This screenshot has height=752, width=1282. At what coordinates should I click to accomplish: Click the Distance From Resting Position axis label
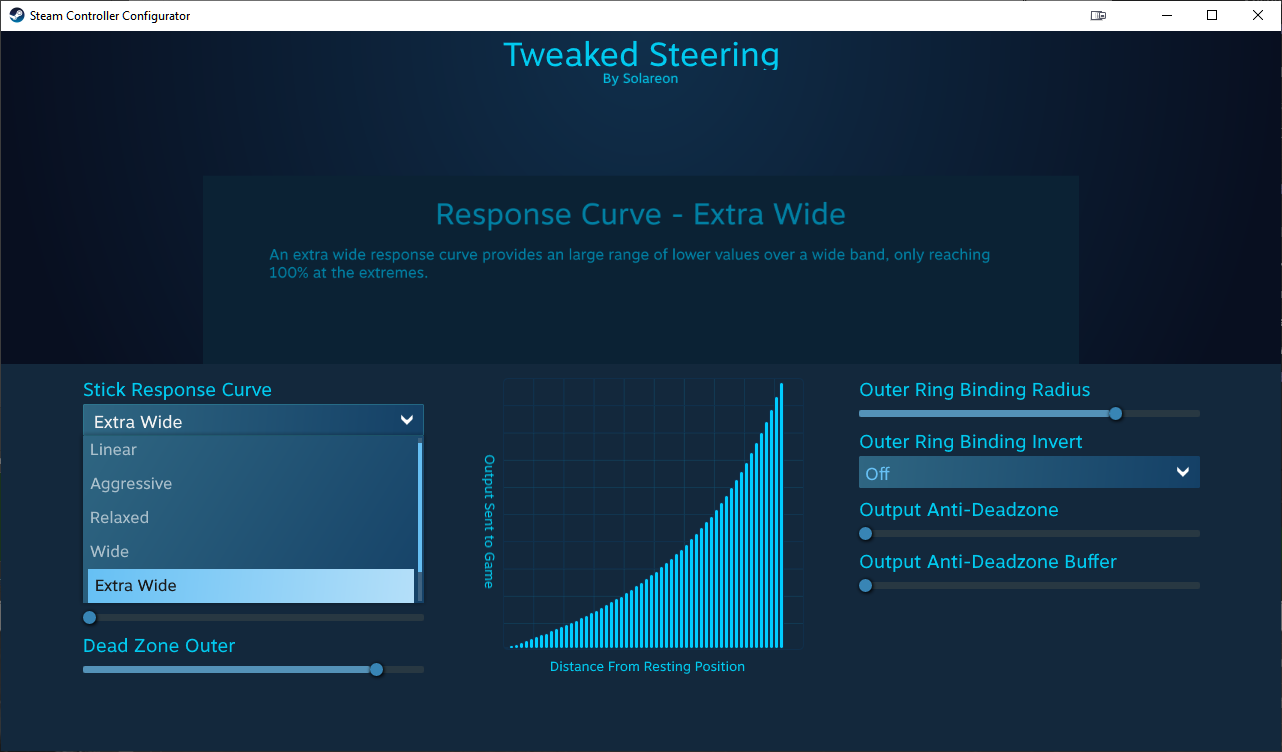coord(647,667)
